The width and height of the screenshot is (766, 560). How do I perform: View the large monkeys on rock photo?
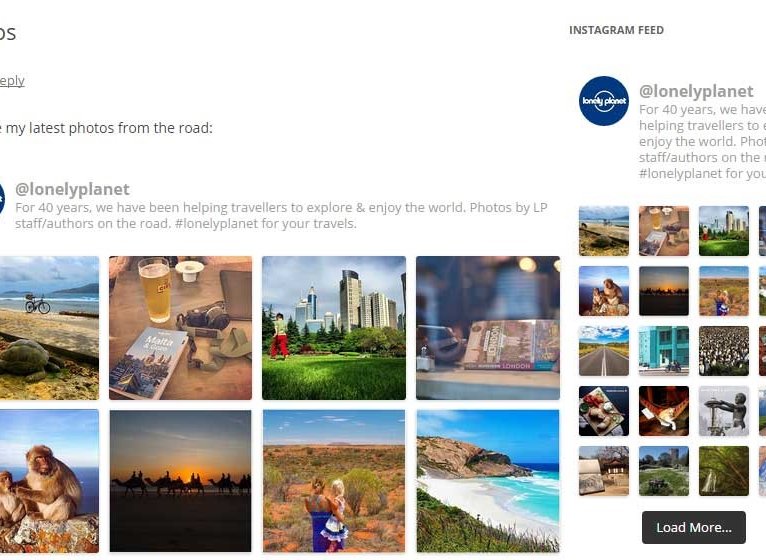click(x=49, y=481)
